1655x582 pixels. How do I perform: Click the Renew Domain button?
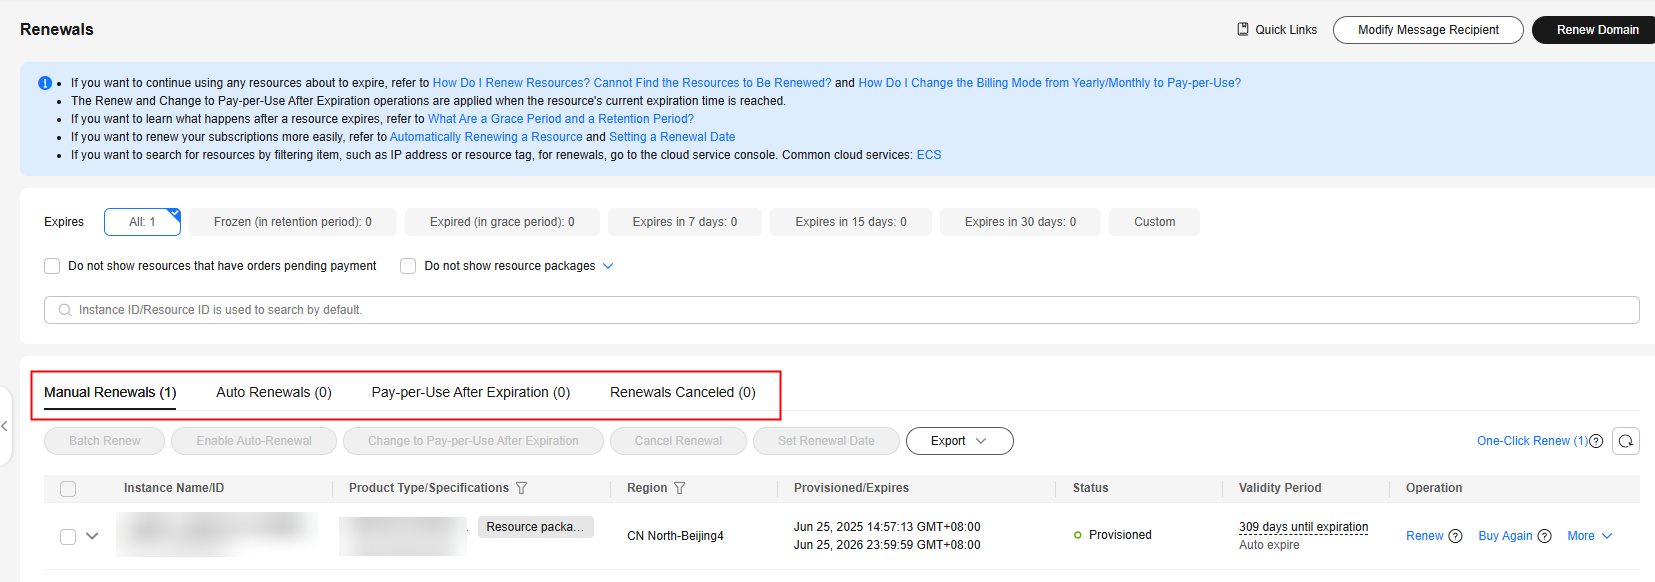(1597, 30)
